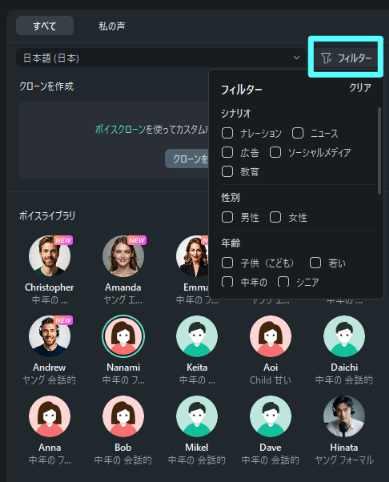Viewport: 389px width, 482px height.
Task: Click クリア to reset filters
Action: pos(360,88)
